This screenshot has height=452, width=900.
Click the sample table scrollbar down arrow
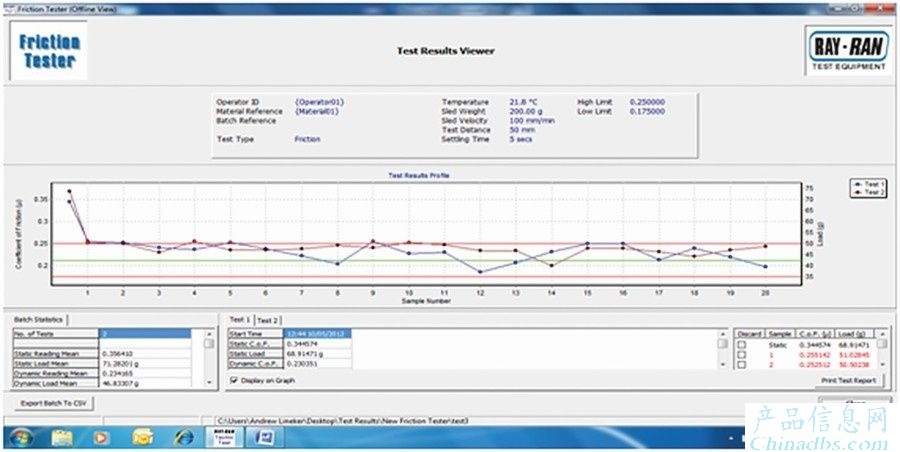click(880, 364)
